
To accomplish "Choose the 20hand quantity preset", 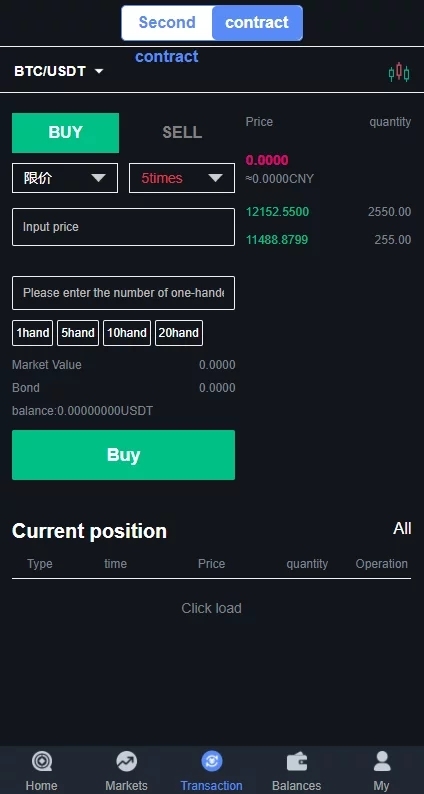I will click(179, 333).
